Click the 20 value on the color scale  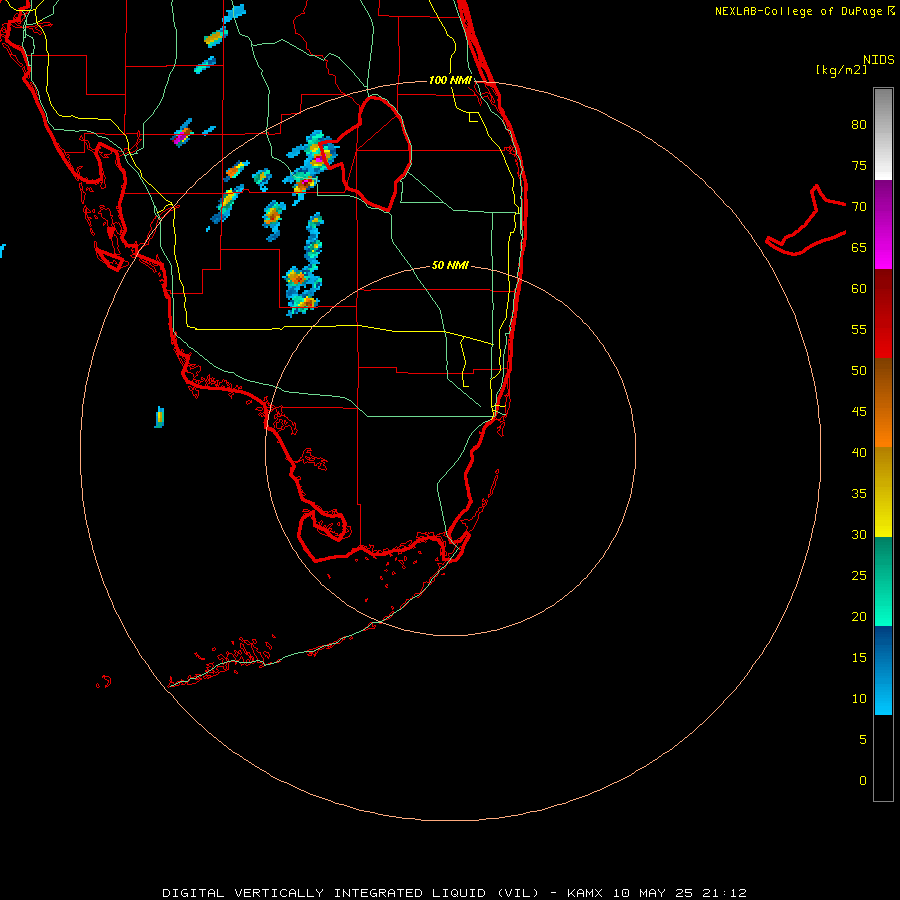[x=859, y=616]
